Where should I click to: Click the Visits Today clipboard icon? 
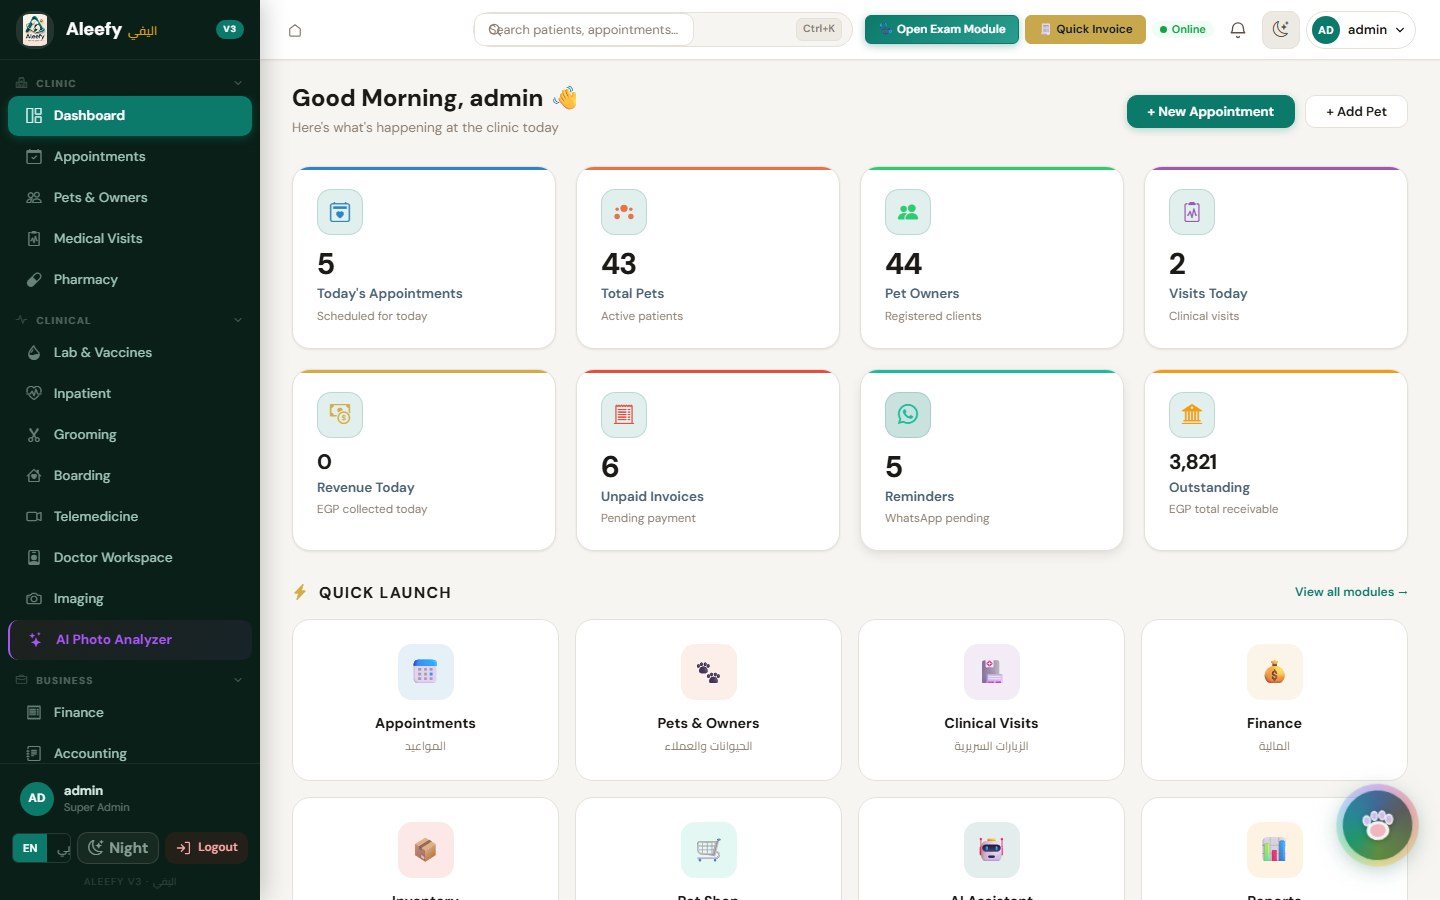coord(1192,212)
